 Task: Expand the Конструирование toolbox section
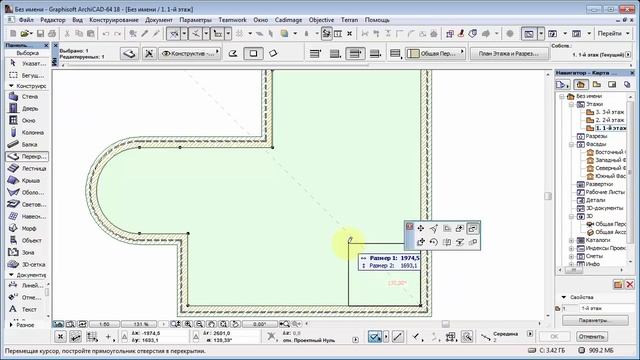tap(11, 86)
